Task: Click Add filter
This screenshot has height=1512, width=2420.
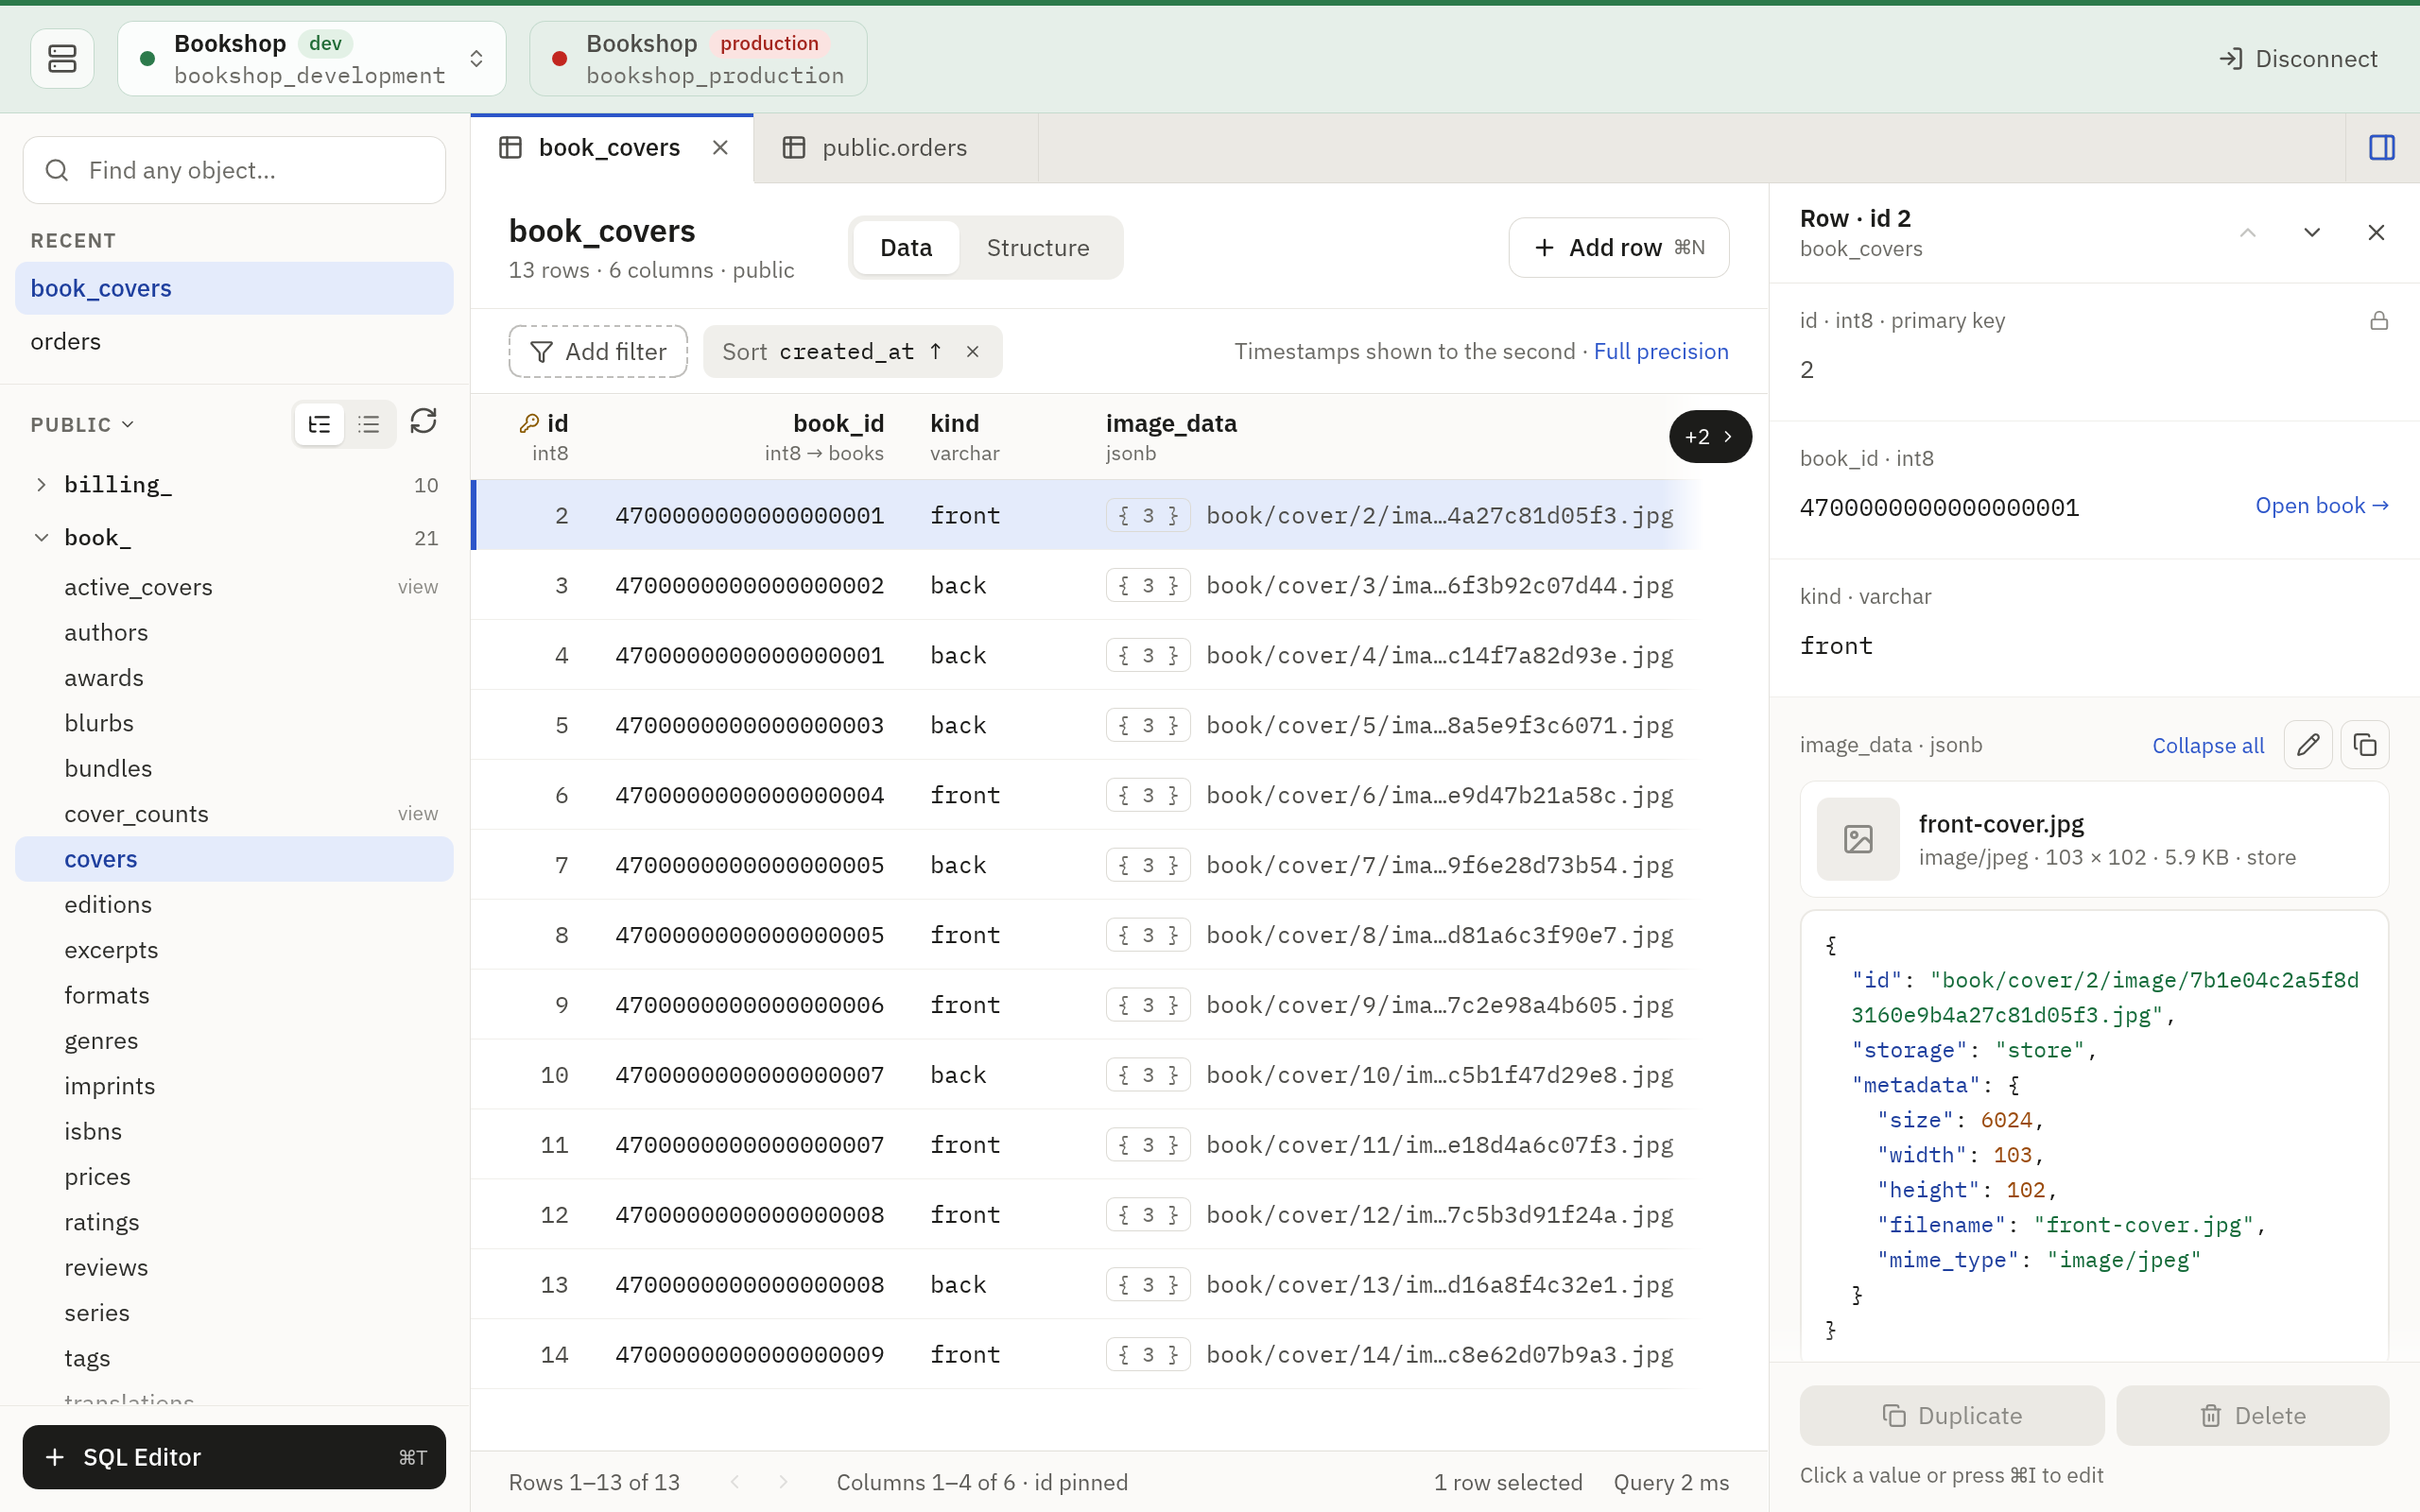Action: click(x=598, y=352)
